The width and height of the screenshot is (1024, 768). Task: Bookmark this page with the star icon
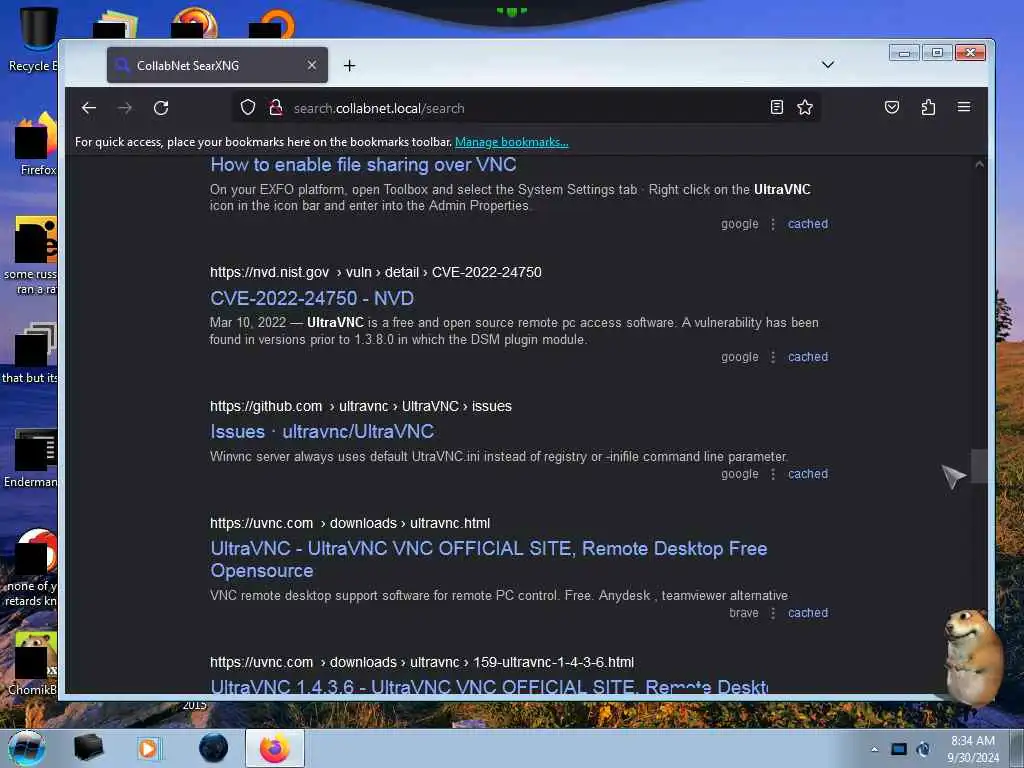coord(805,107)
